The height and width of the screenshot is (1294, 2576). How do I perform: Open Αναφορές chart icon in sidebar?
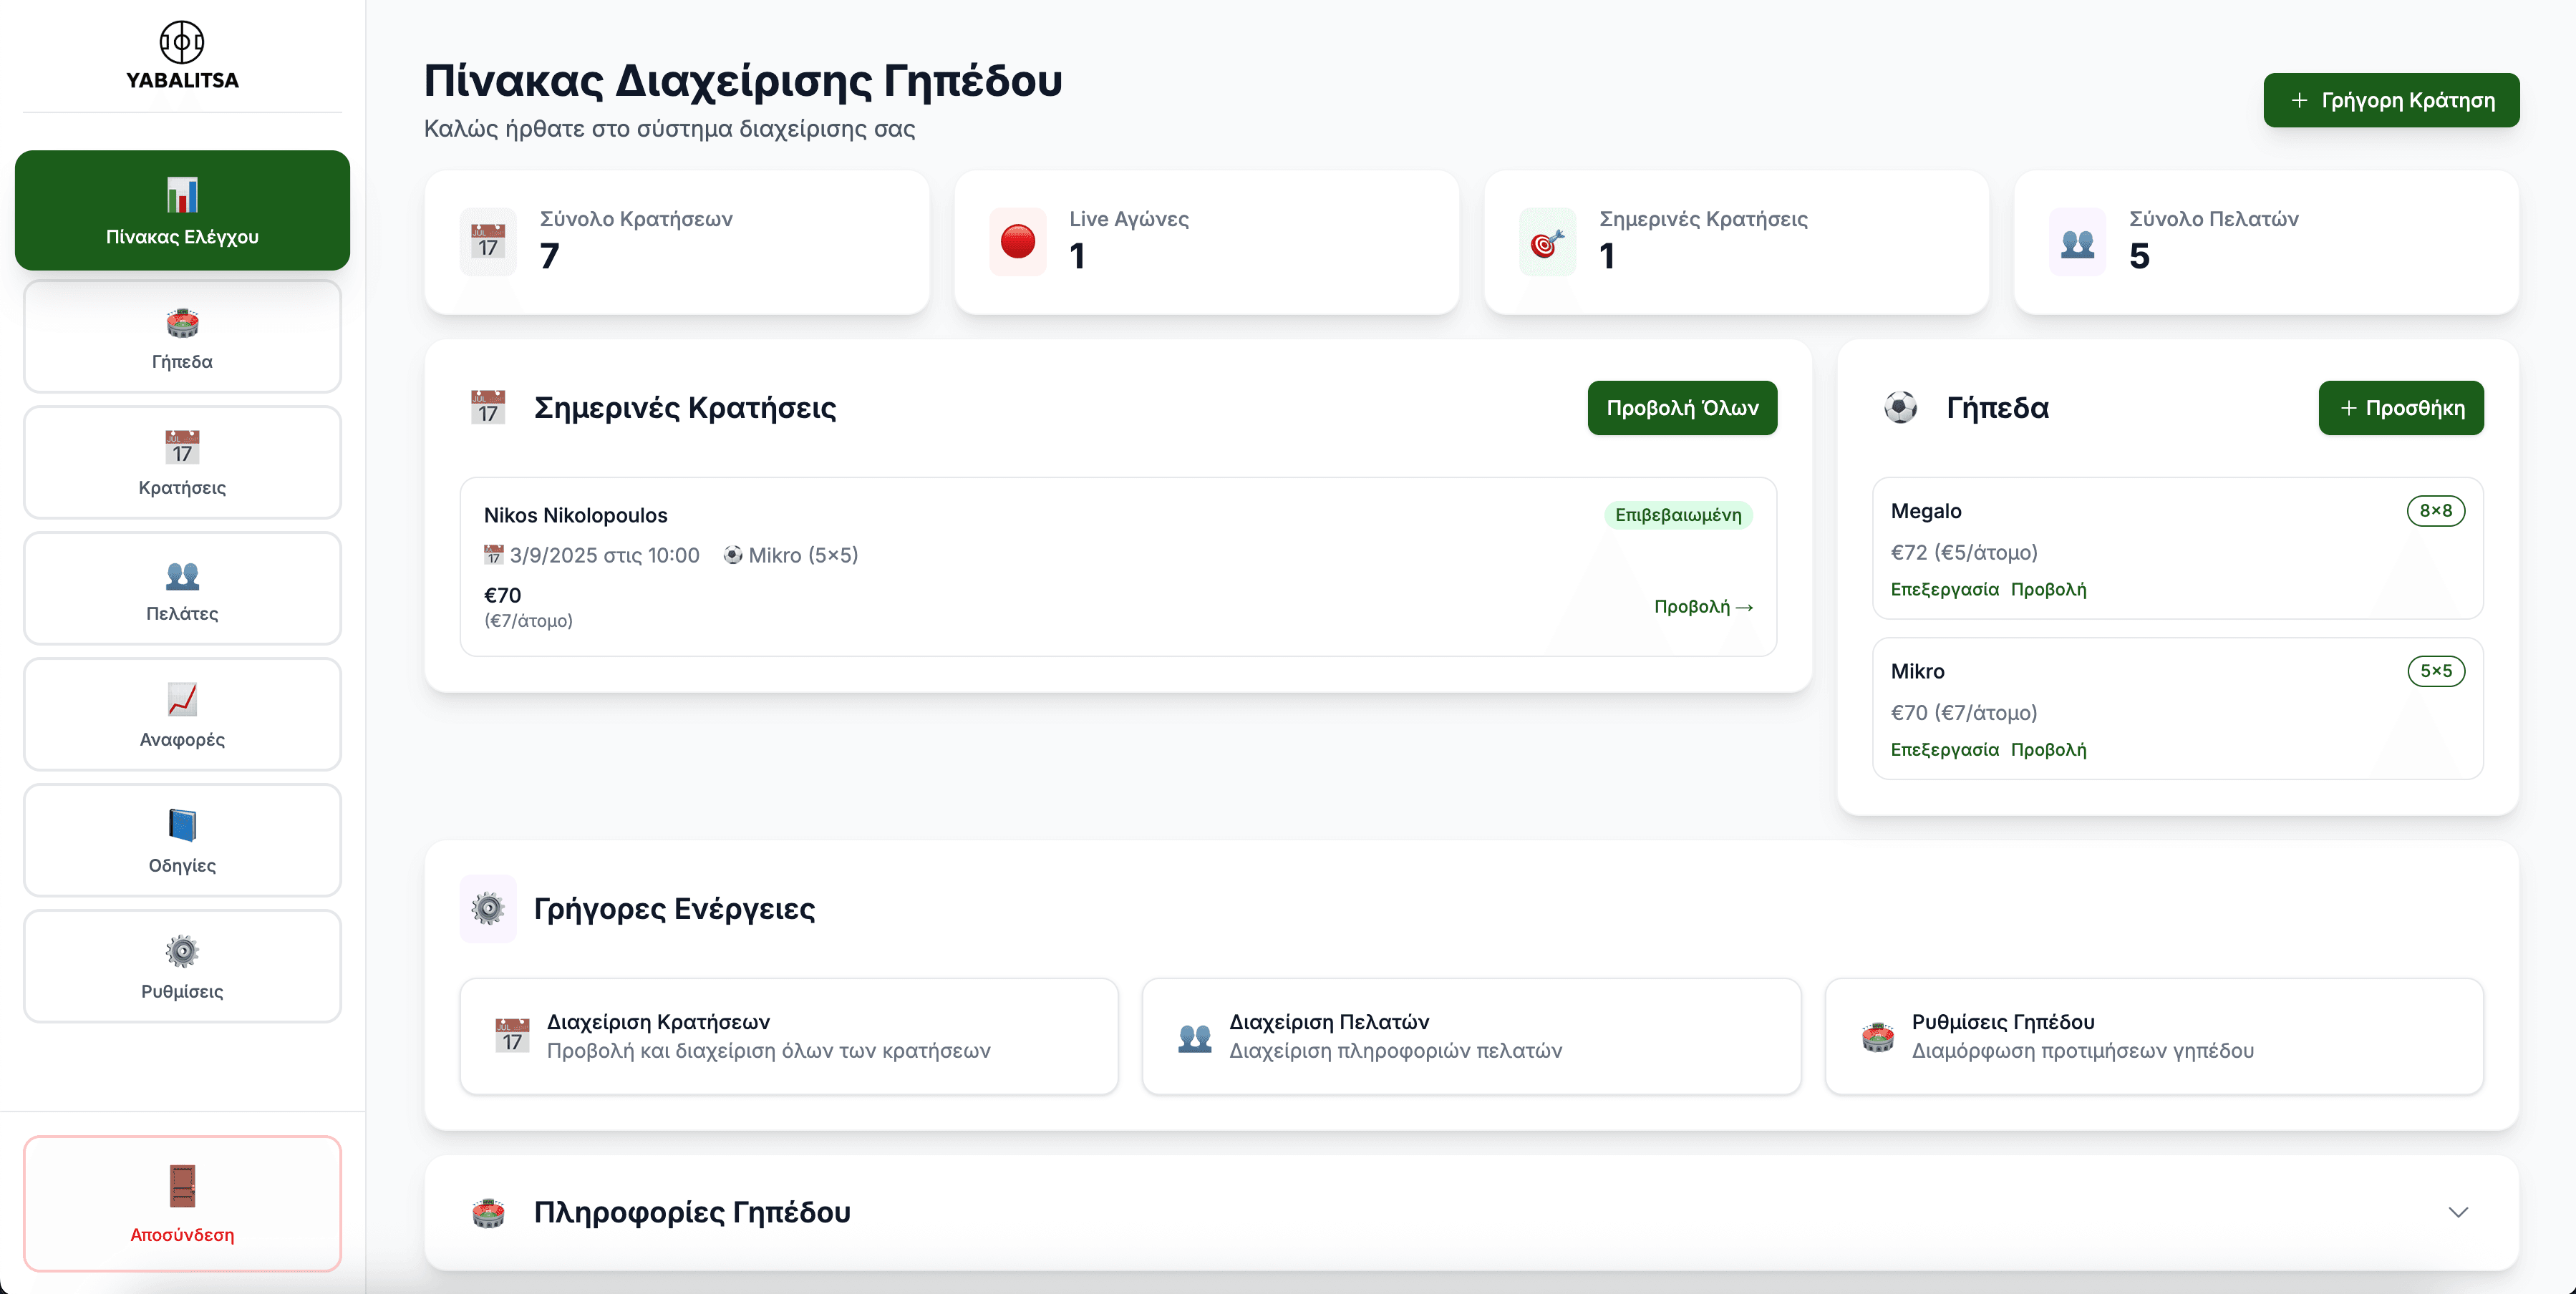[x=182, y=700]
